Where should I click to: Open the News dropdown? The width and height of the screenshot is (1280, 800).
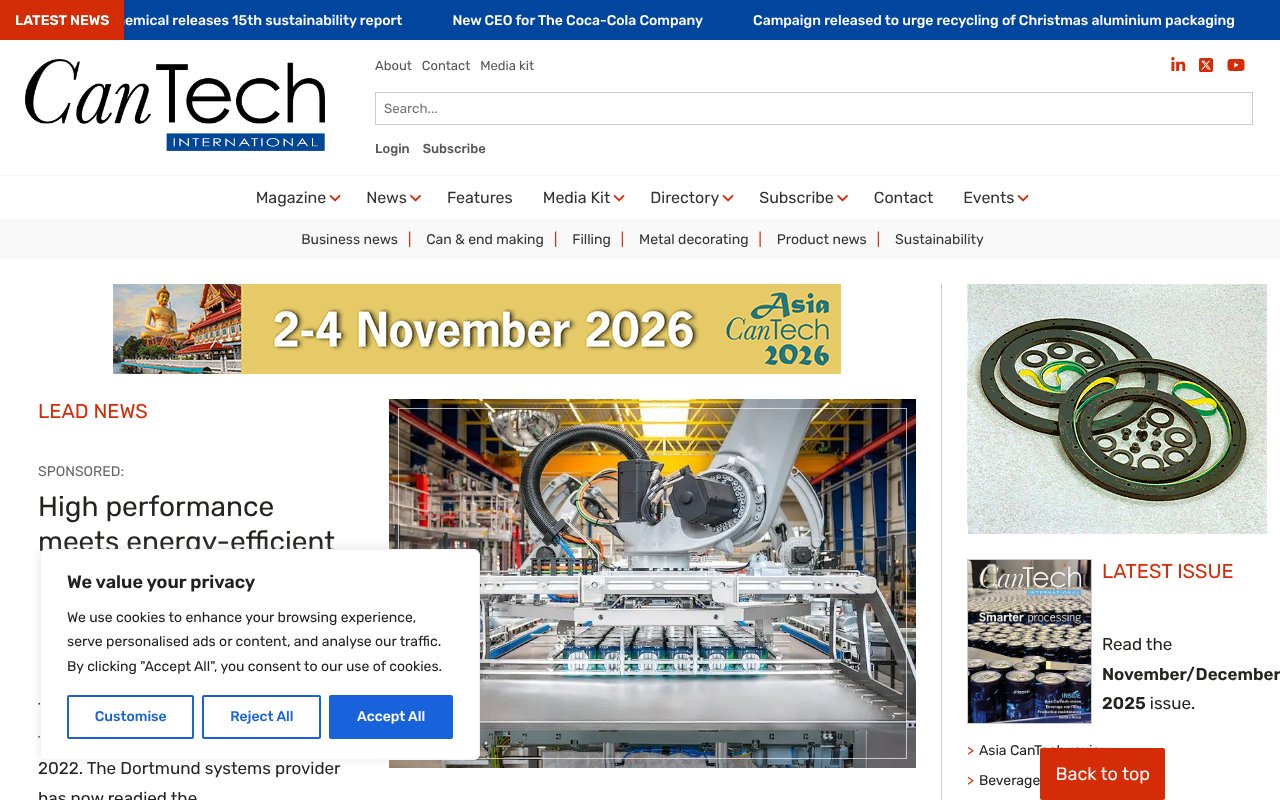(386, 197)
